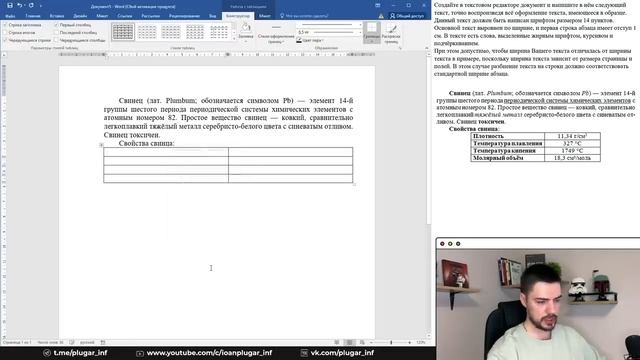Screen dimensions: 640x360
Task: Toggle Строка заголовка checkbox
Action: coord(5,25)
